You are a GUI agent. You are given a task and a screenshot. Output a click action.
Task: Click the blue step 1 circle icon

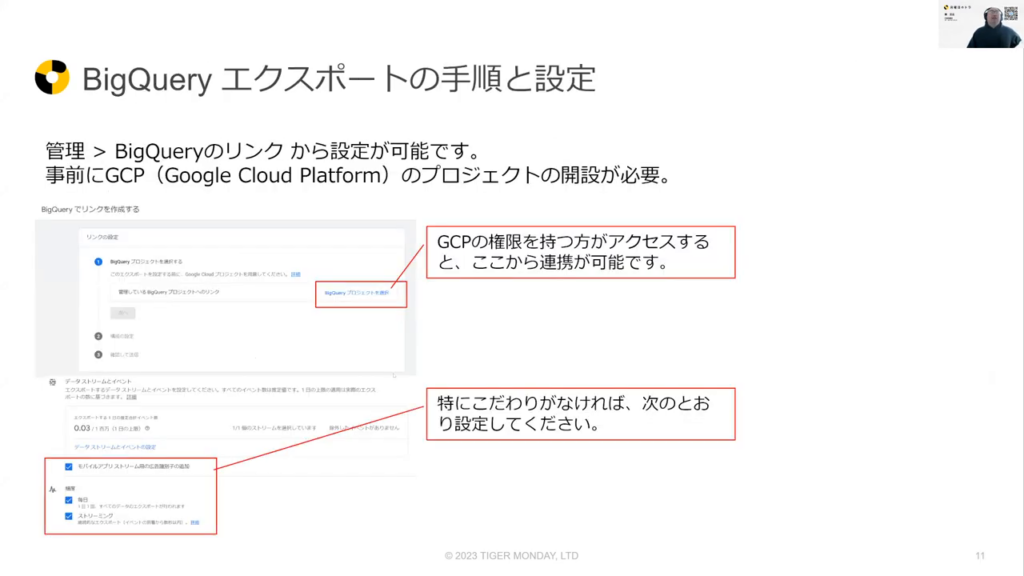99,262
